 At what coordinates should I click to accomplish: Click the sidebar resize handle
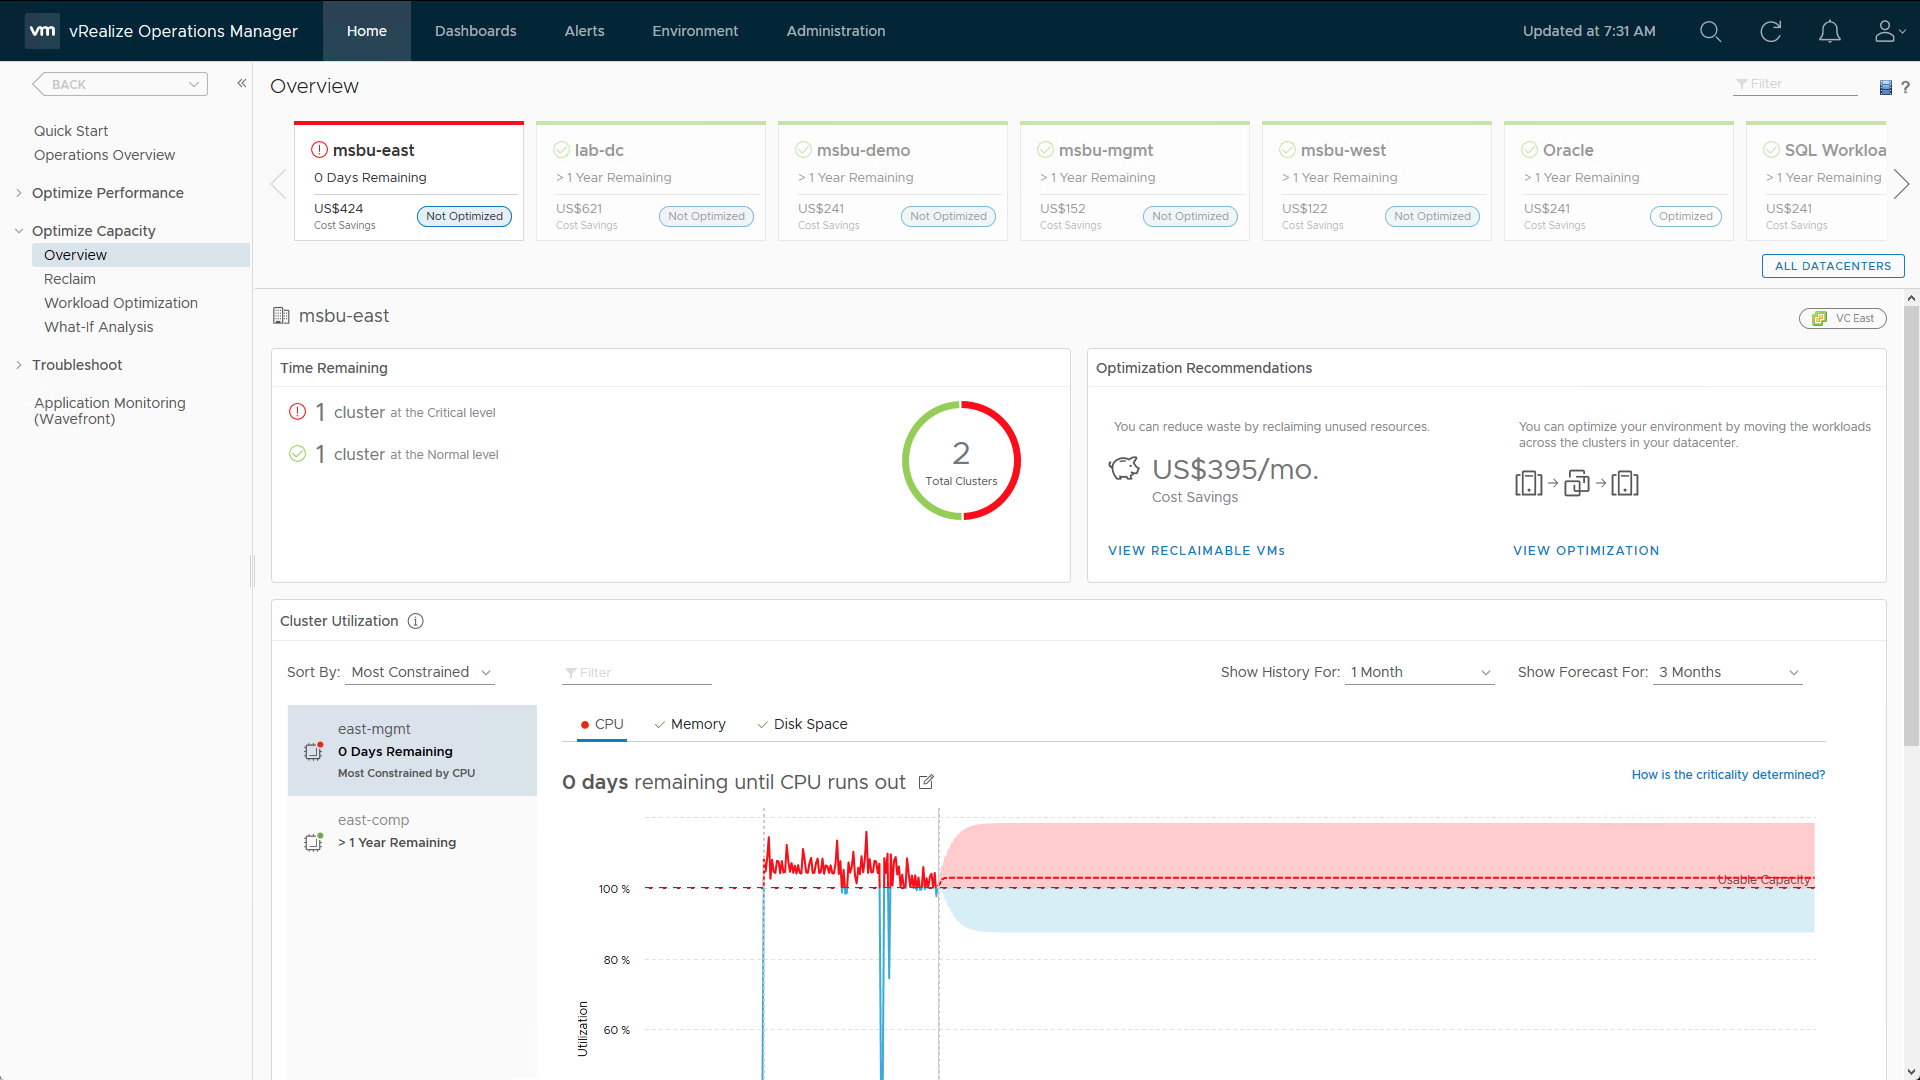[252, 571]
